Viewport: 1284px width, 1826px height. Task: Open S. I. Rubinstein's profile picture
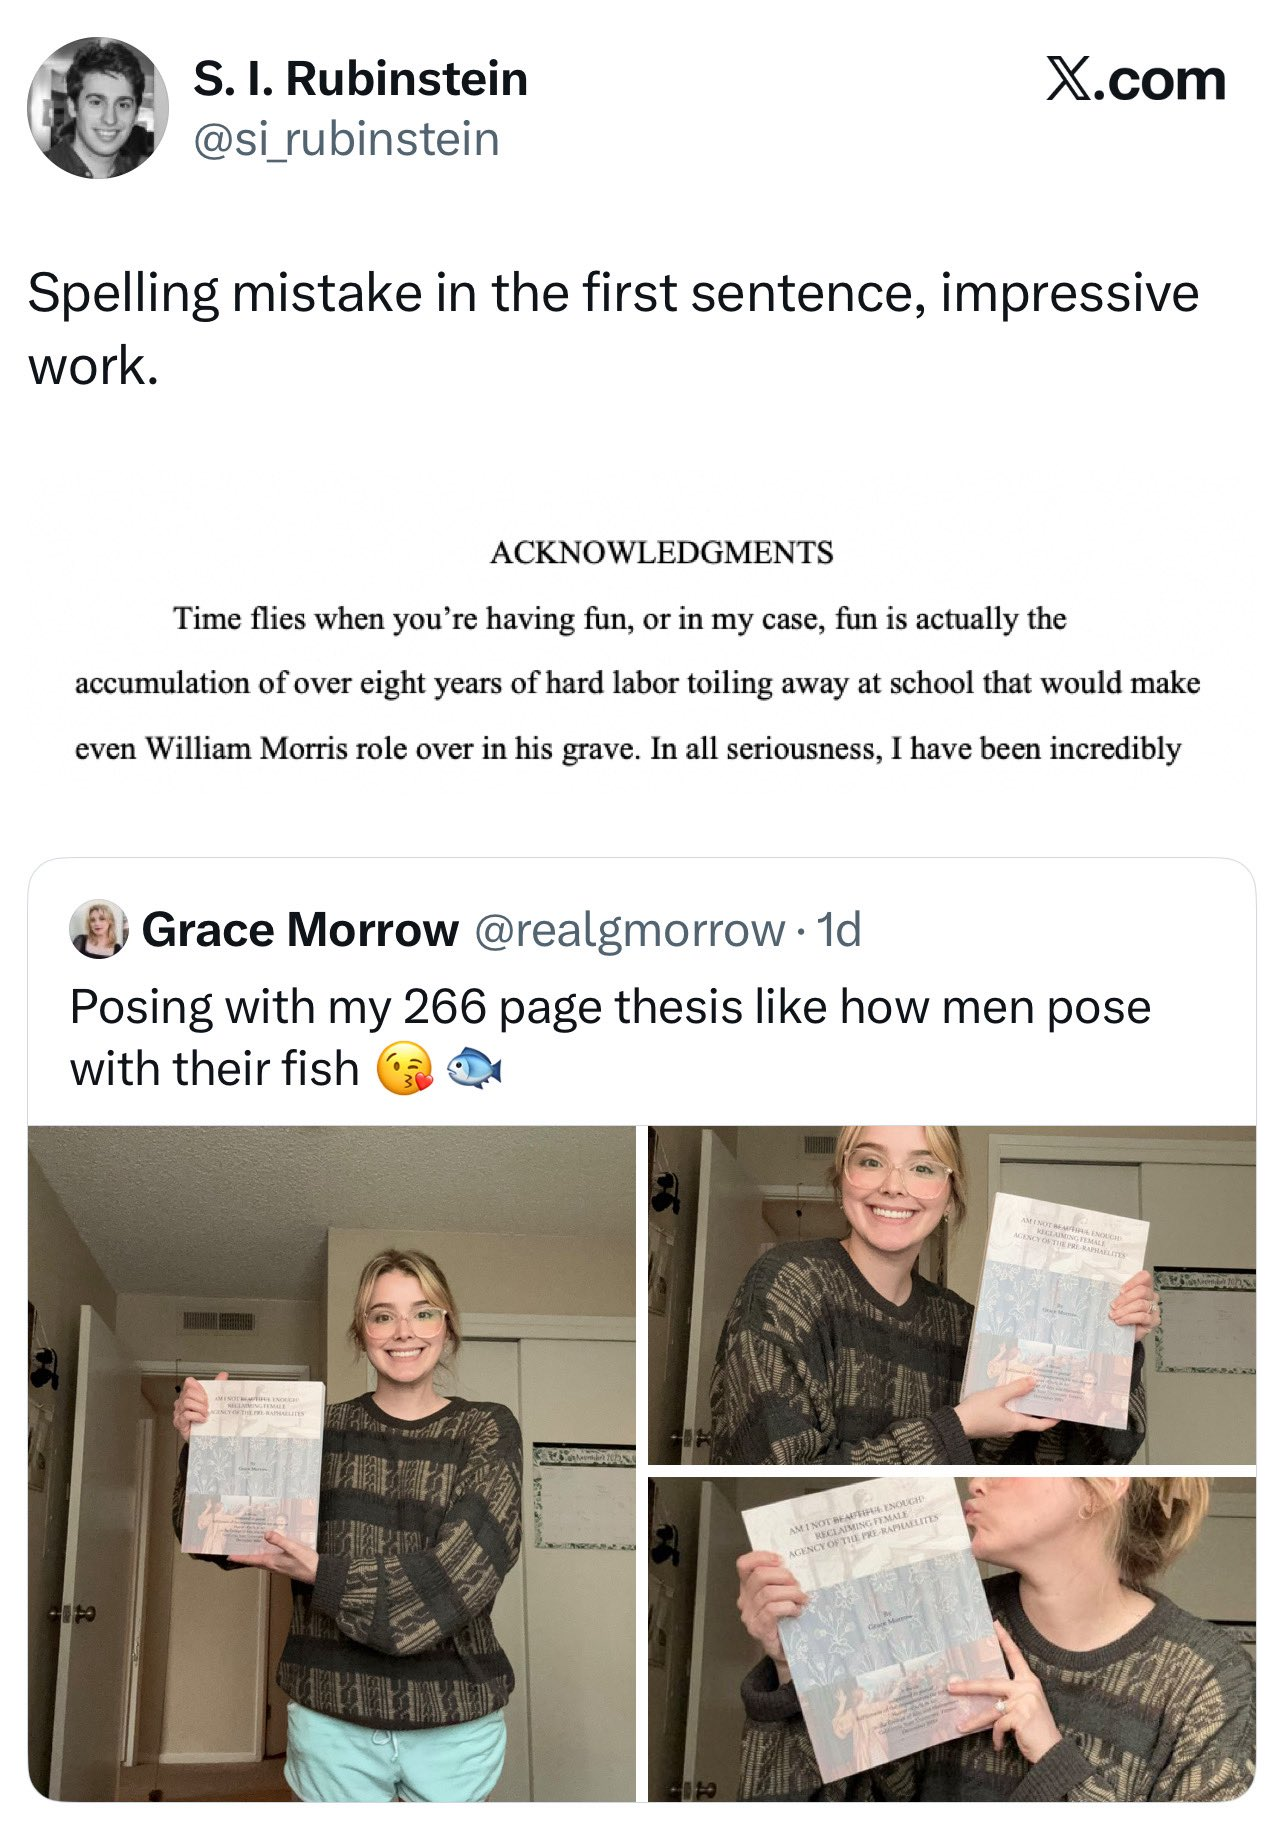[x=98, y=108]
